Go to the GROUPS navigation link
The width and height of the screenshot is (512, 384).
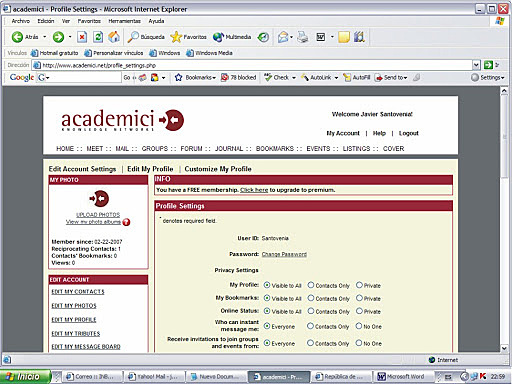coord(155,149)
